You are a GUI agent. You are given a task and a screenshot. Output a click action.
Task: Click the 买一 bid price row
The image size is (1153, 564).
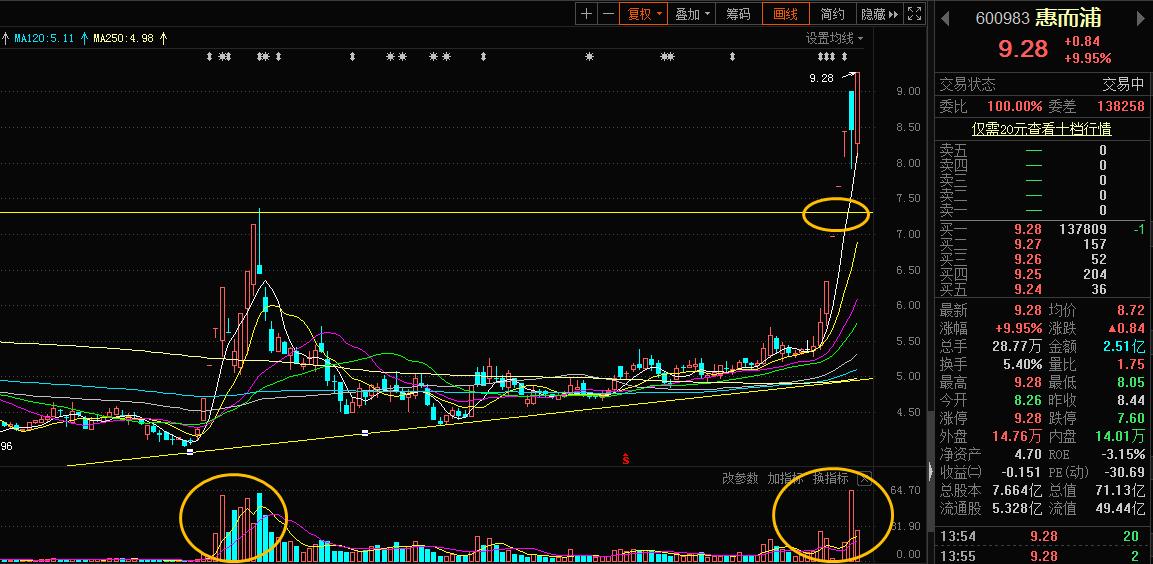(x=1040, y=229)
